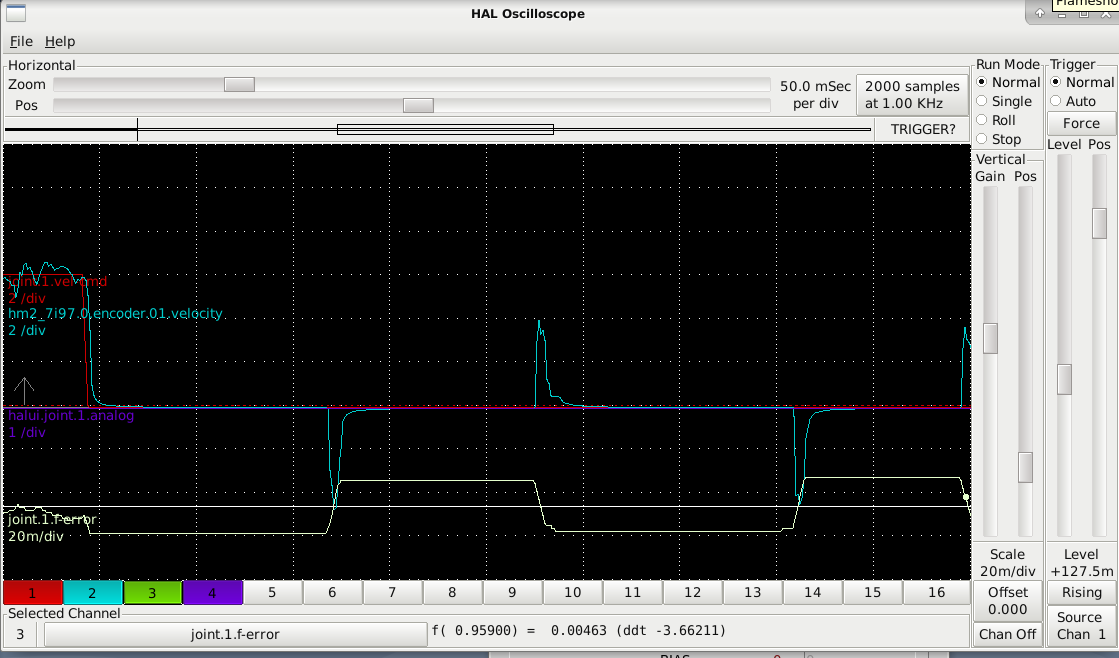Select channel 5 button
The height and width of the screenshot is (658, 1119).
(272, 592)
